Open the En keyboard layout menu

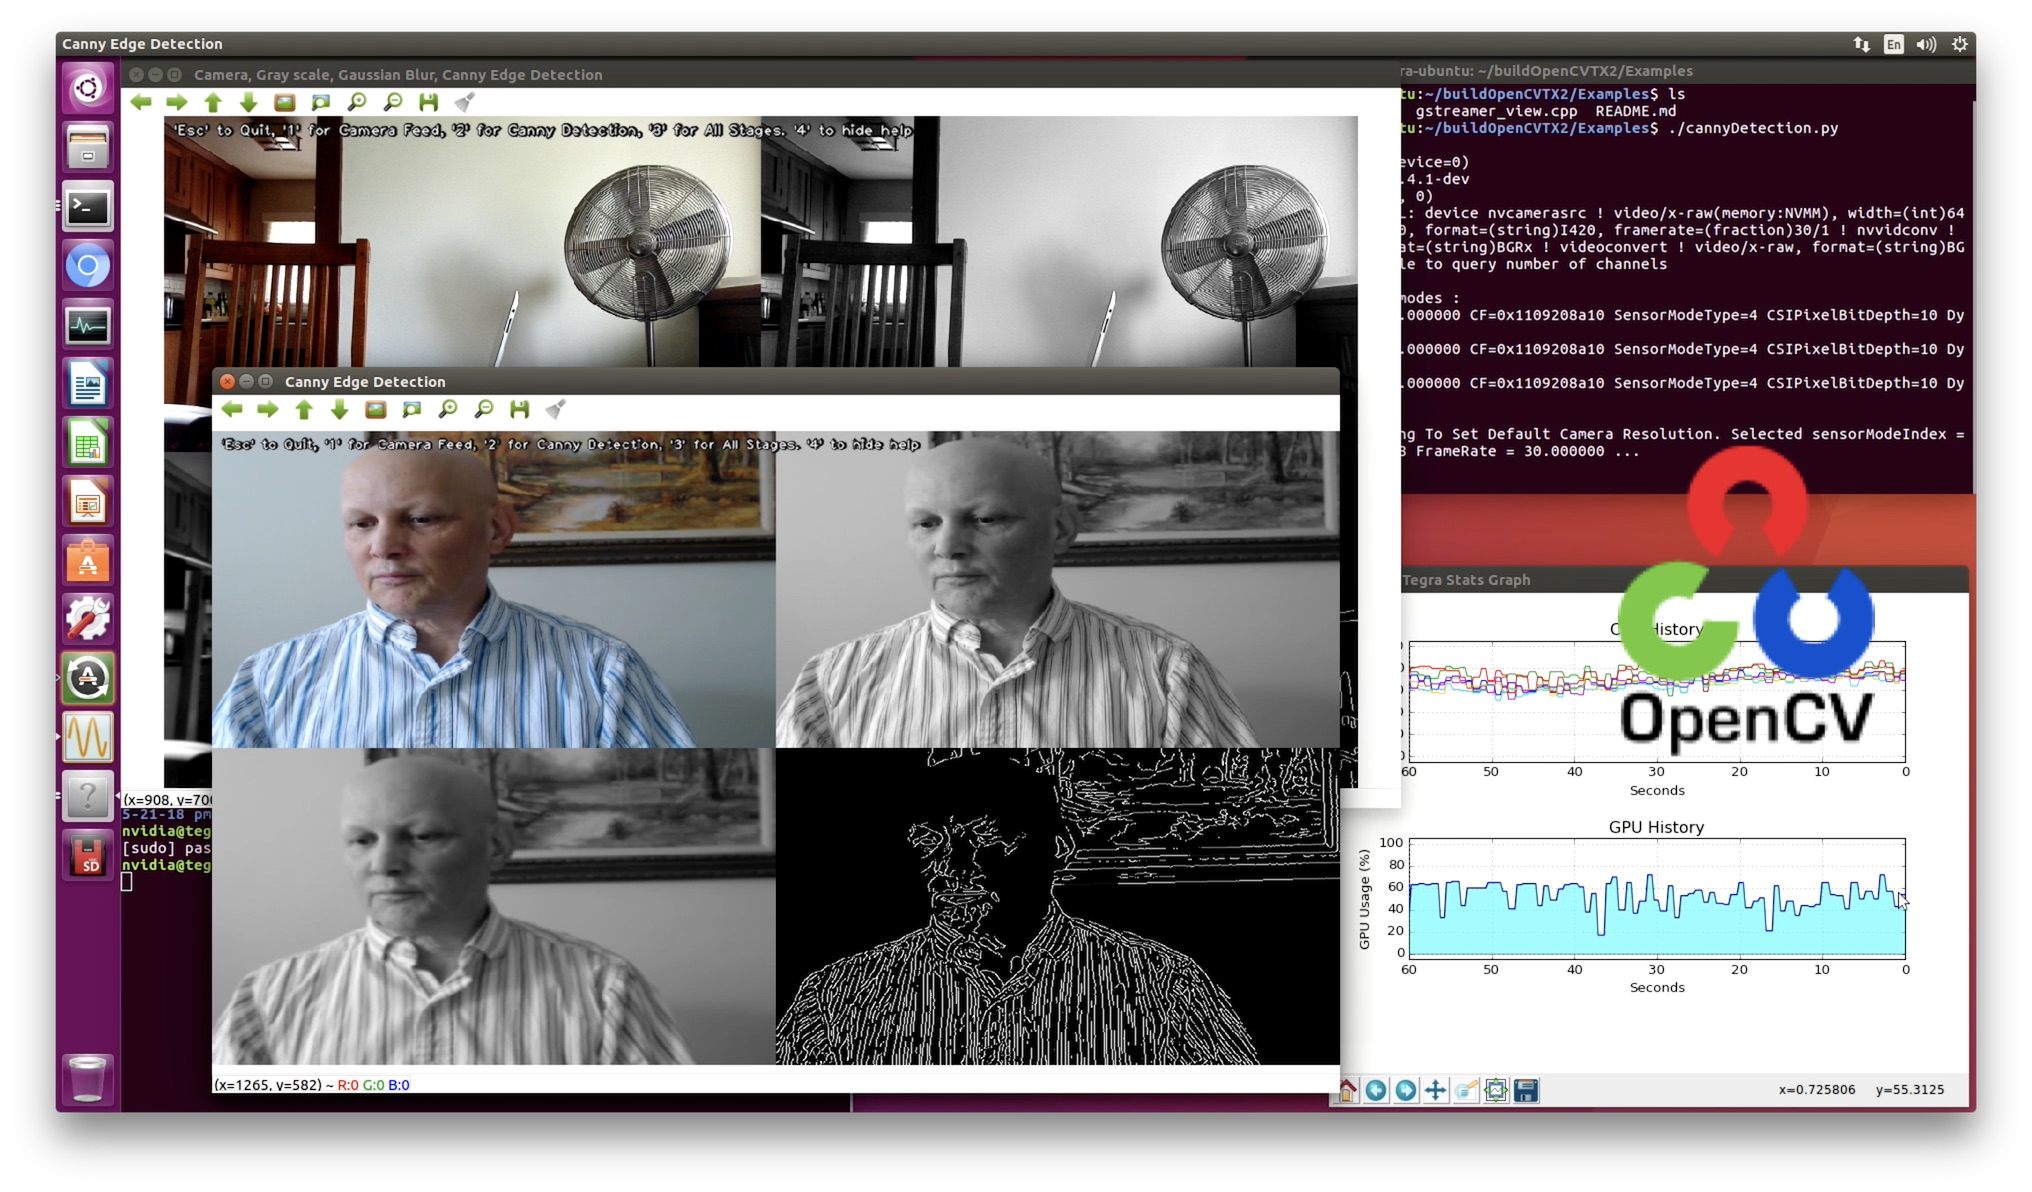click(1894, 44)
